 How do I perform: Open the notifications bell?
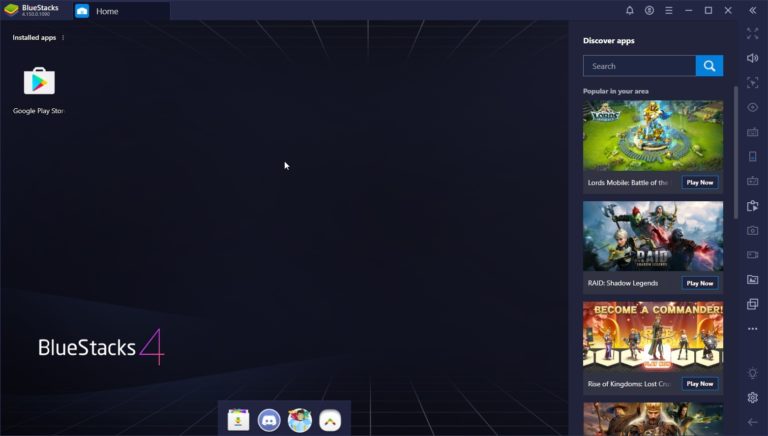point(630,10)
